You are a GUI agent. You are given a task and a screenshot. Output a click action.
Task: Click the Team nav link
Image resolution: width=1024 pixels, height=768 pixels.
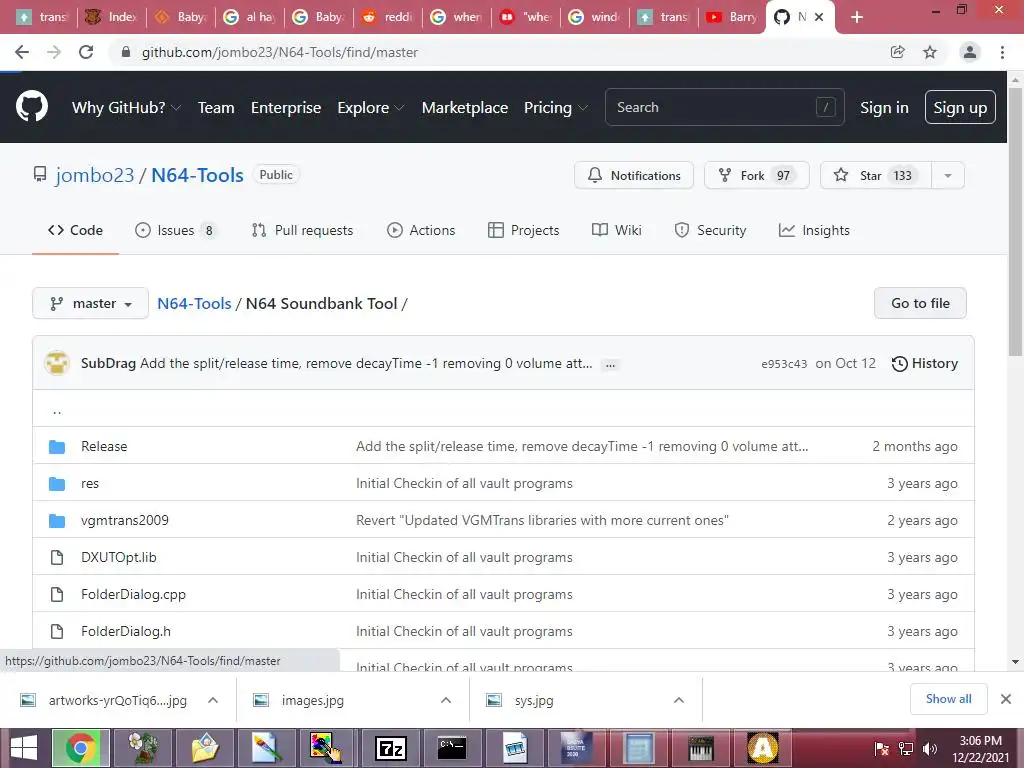[x=216, y=108]
